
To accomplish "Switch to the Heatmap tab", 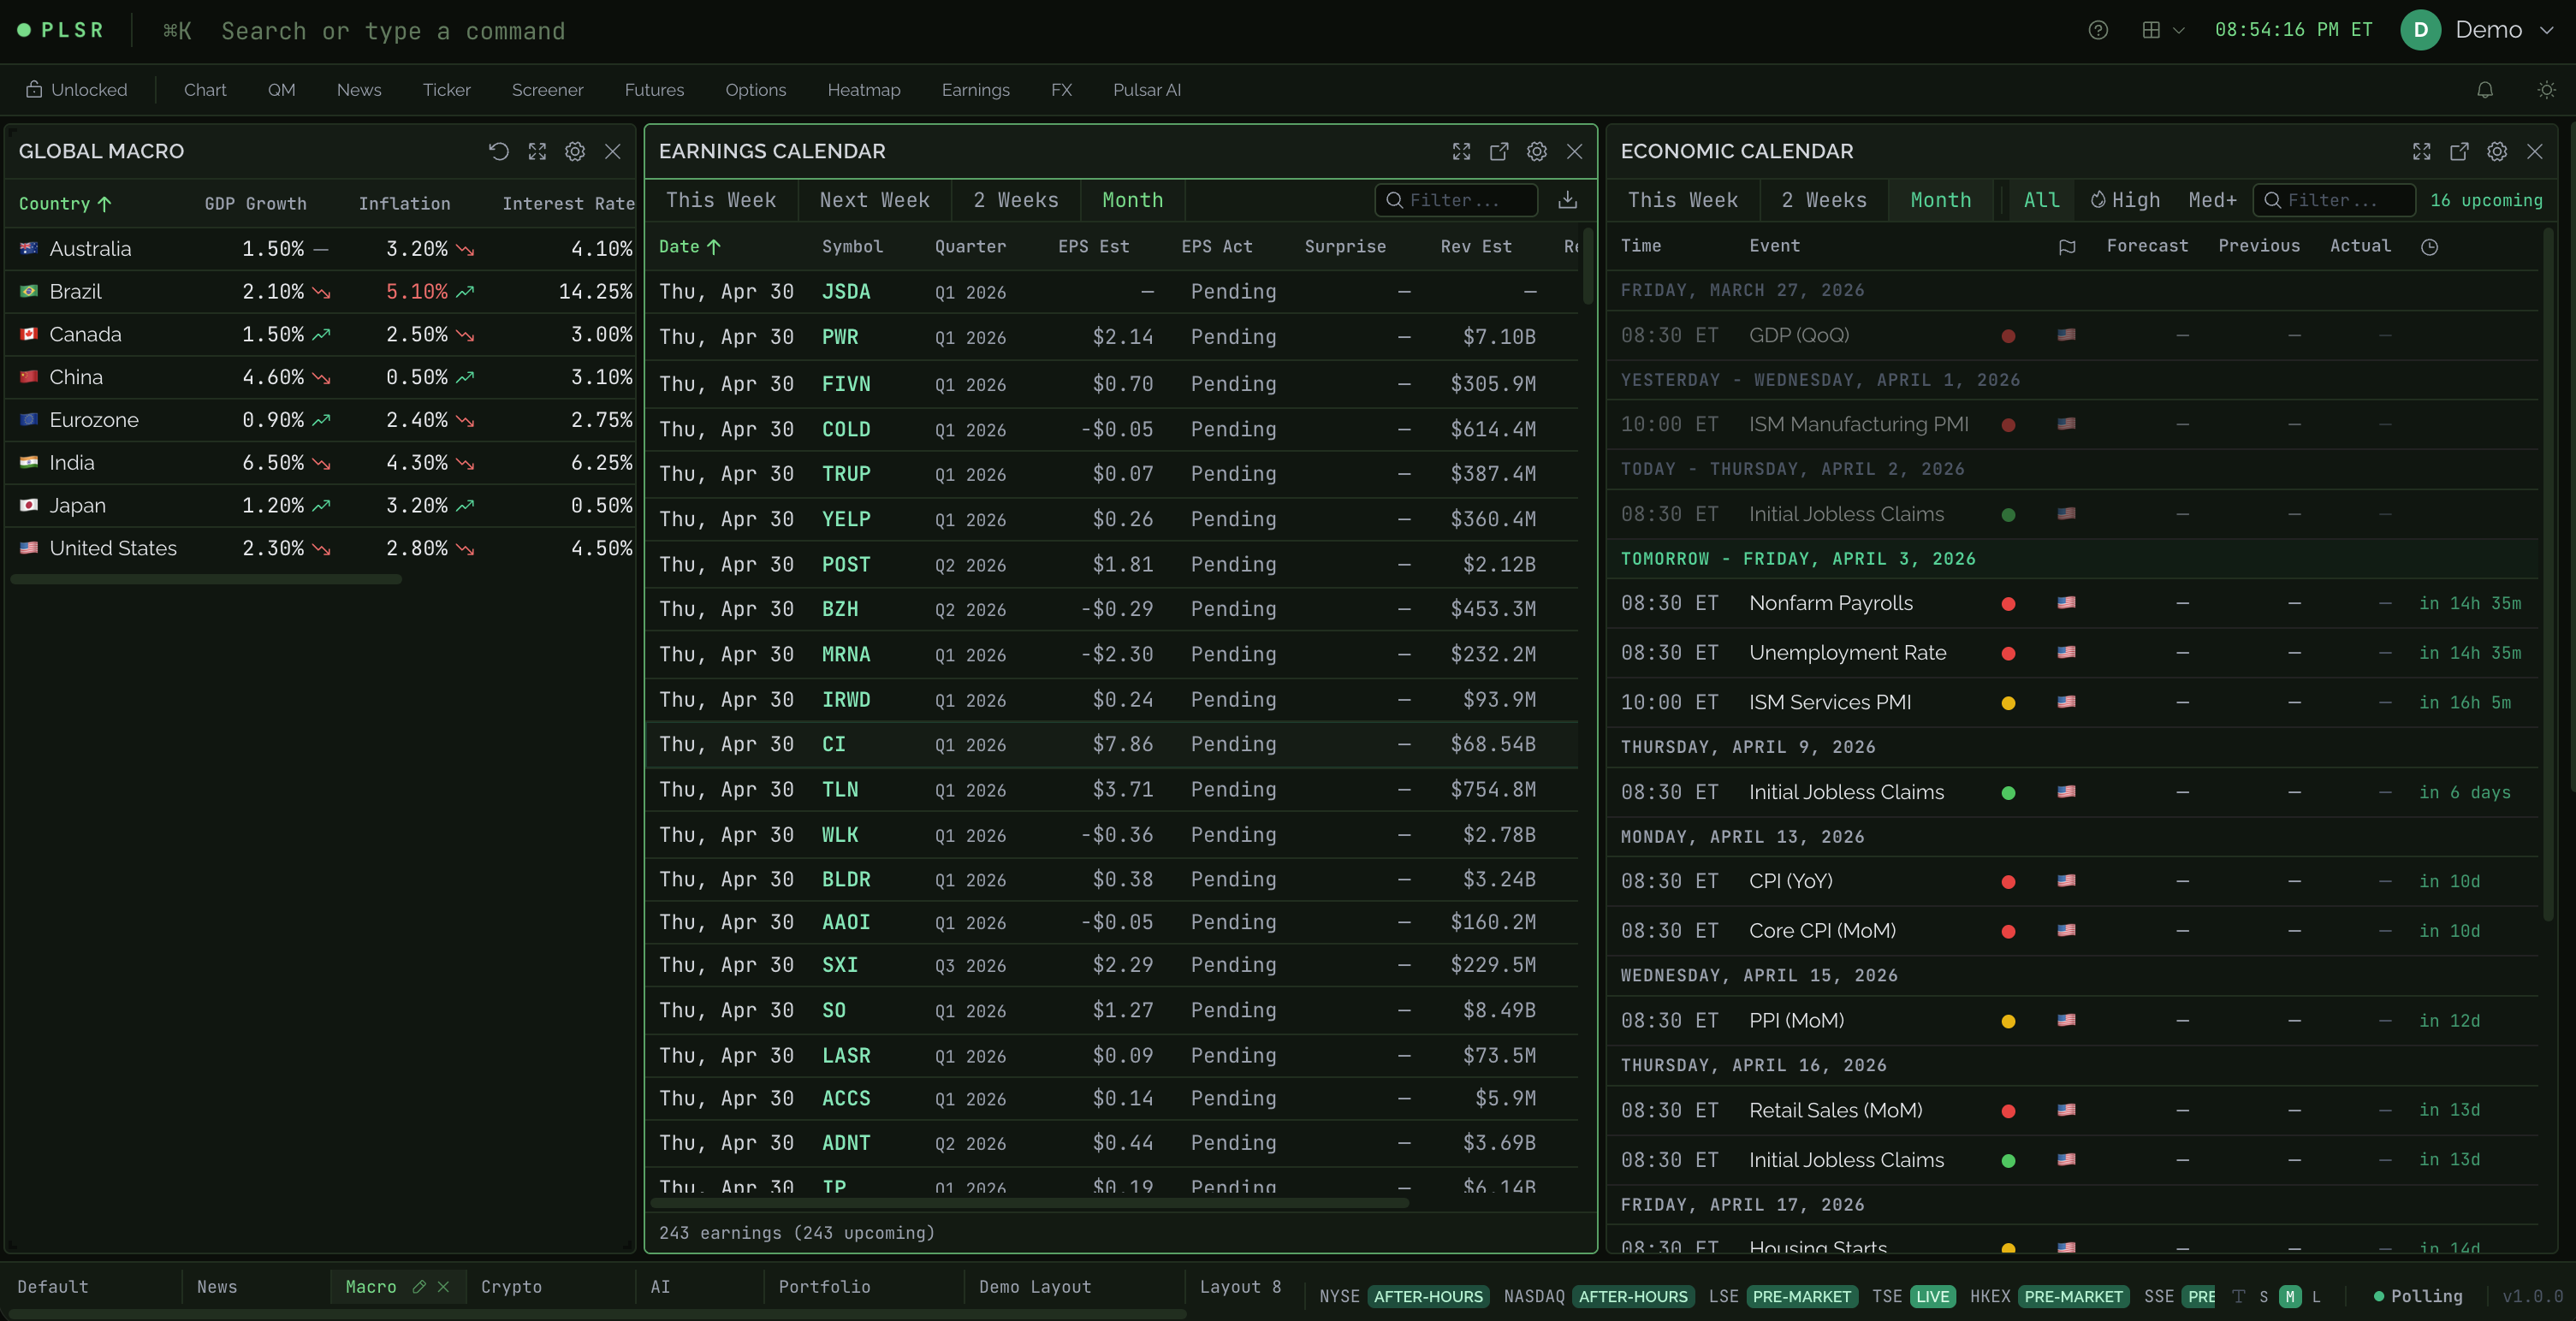I will coord(864,90).
